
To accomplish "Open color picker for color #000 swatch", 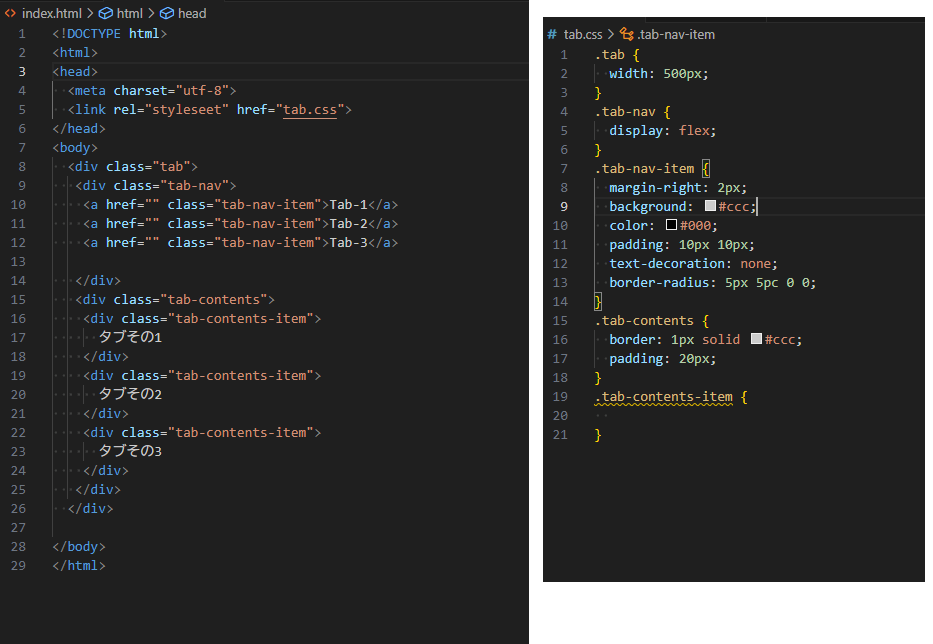I will (x=671, y=225).
